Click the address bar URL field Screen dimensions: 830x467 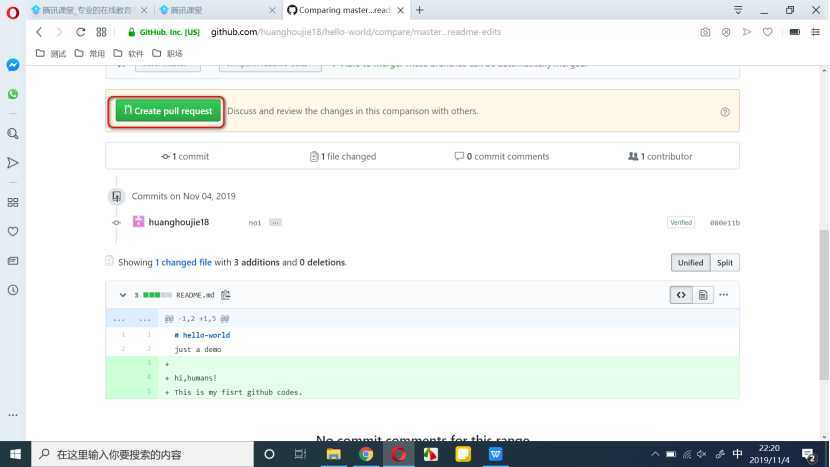[356, 32]
